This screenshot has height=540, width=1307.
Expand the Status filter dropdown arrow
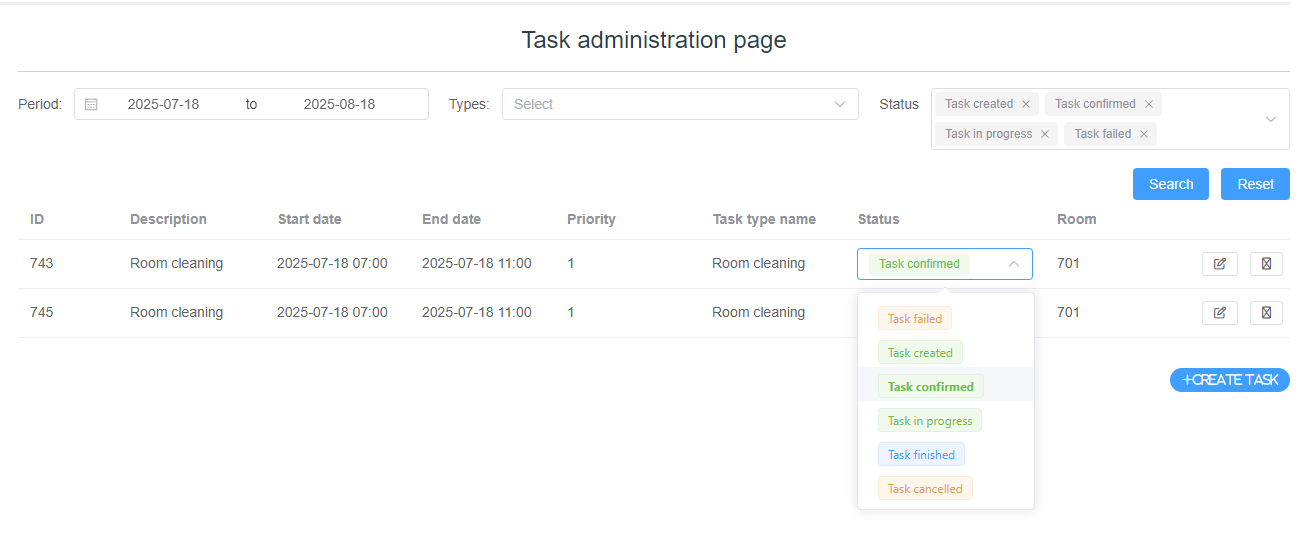1271,119
